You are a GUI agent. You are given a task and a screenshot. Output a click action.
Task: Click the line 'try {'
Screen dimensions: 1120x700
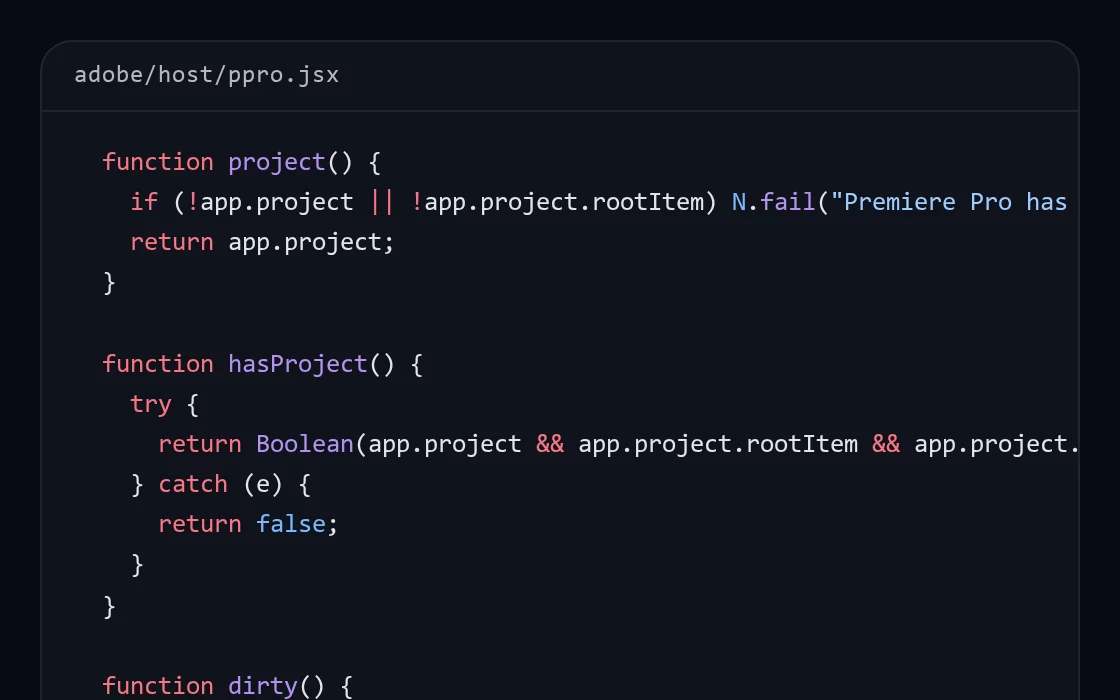tap(164, 404)
